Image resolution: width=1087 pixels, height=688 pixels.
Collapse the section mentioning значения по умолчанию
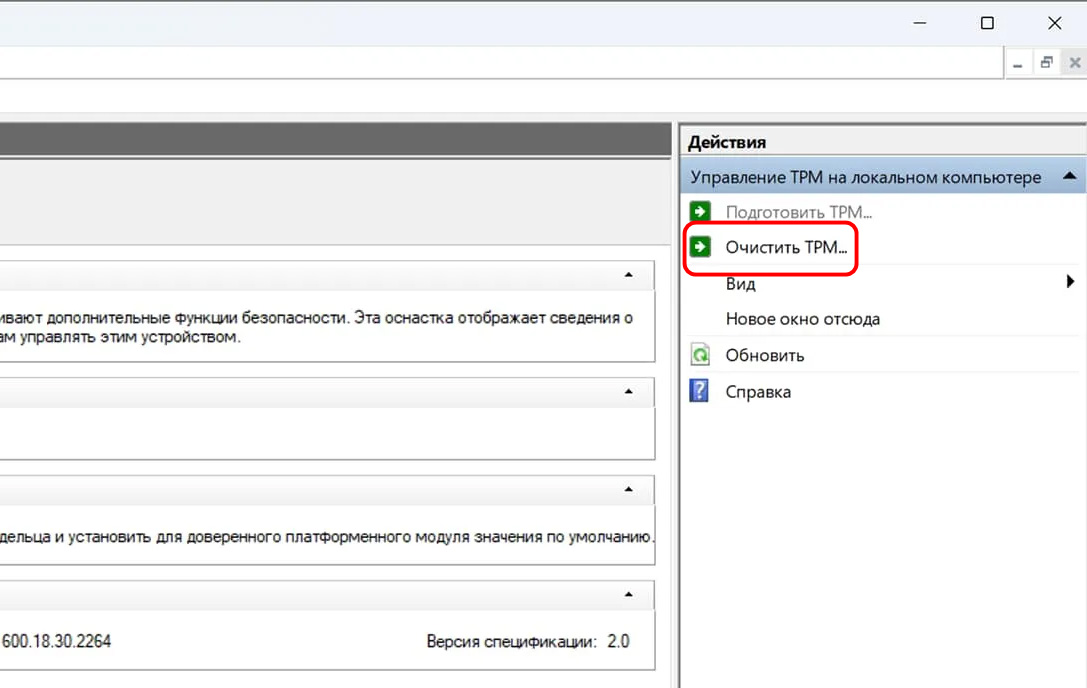628,490
